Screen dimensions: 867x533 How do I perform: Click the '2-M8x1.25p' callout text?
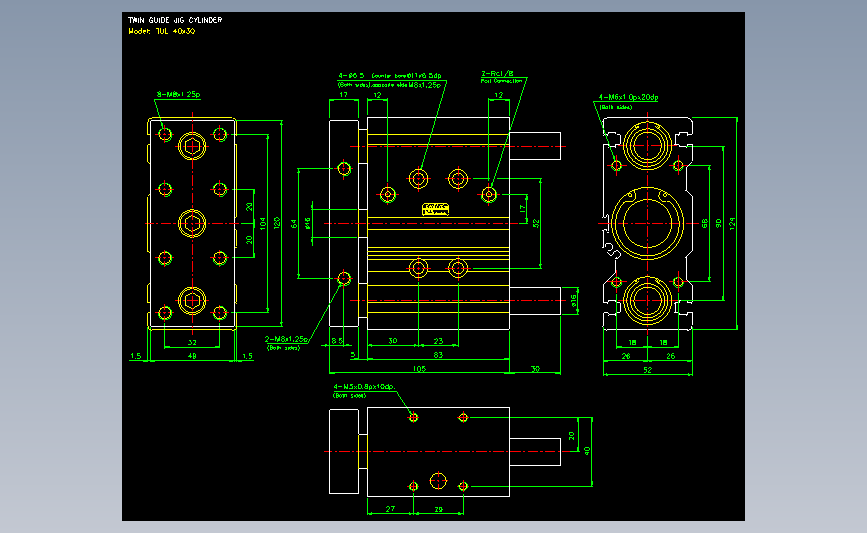coord(286,339)
